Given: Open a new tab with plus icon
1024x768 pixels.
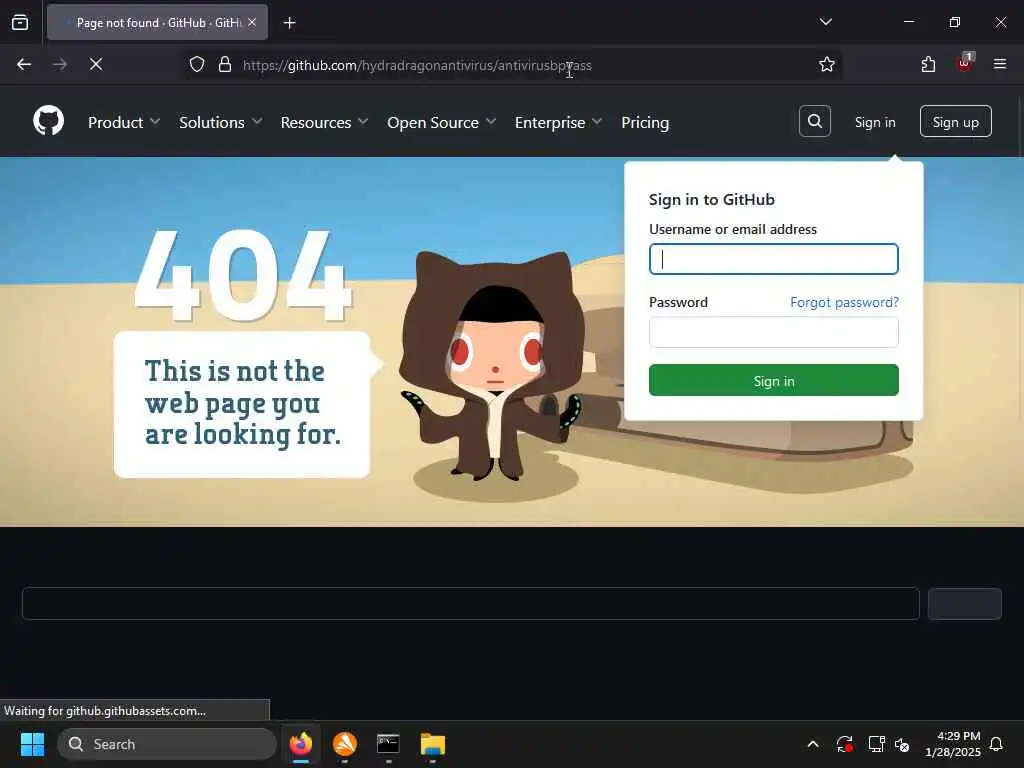Looking at the screenshot, I should click(x=289, y=23).
